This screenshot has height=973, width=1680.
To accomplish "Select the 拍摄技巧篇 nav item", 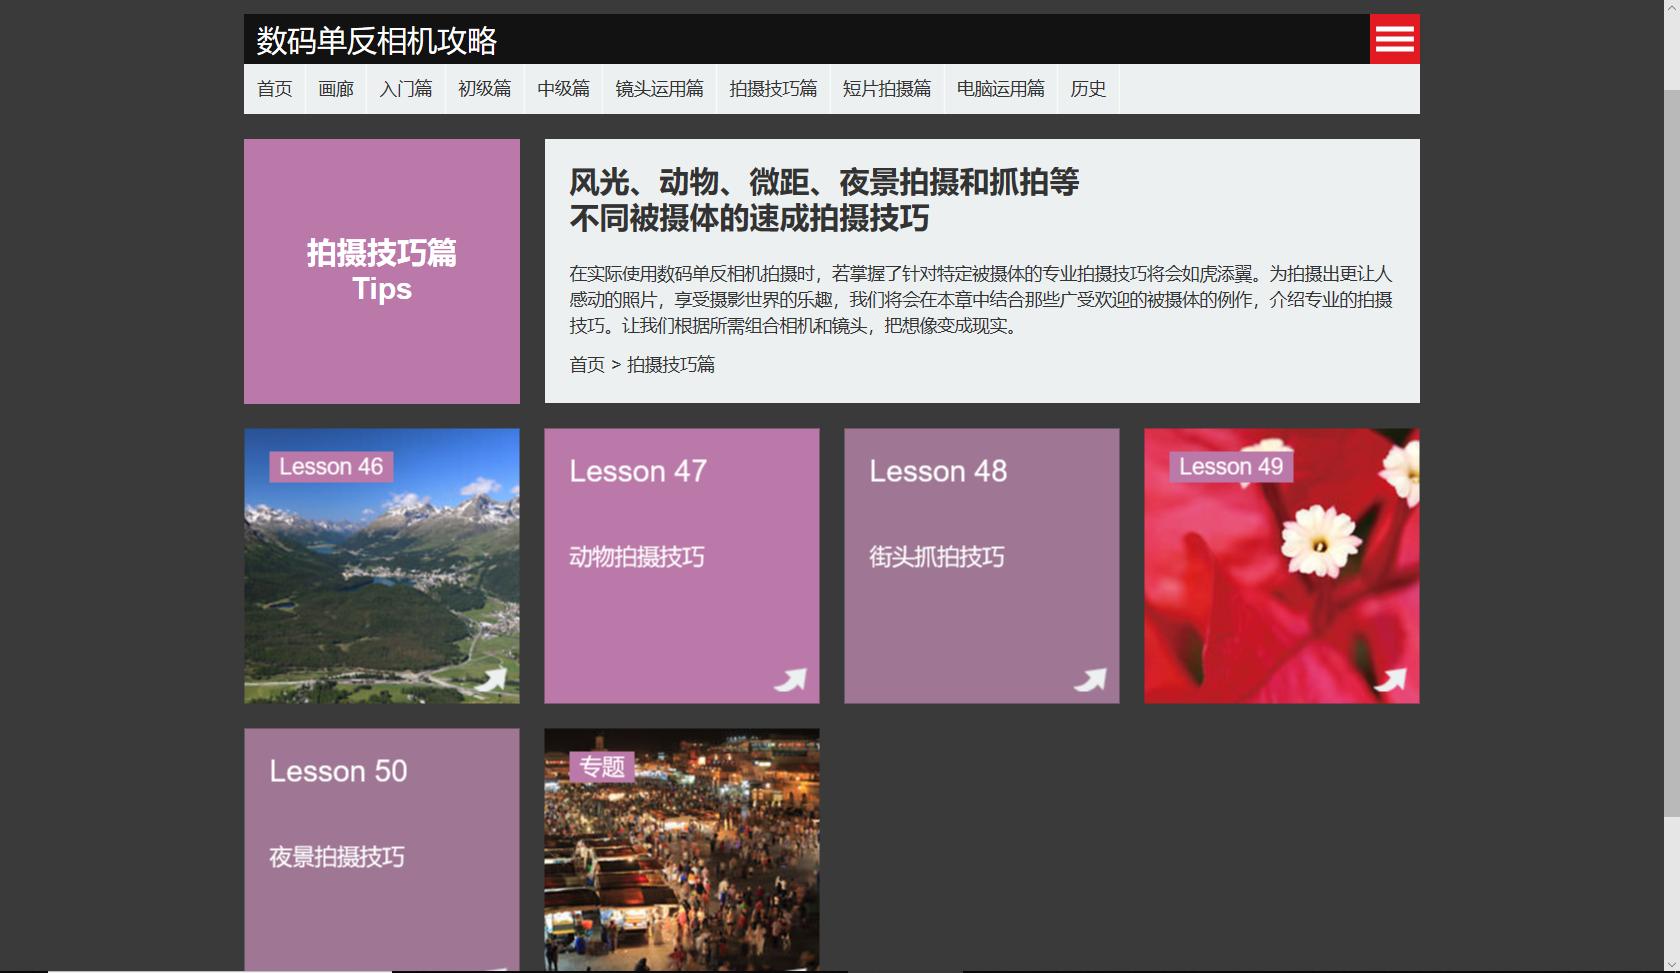I will (x=773, y=89).
